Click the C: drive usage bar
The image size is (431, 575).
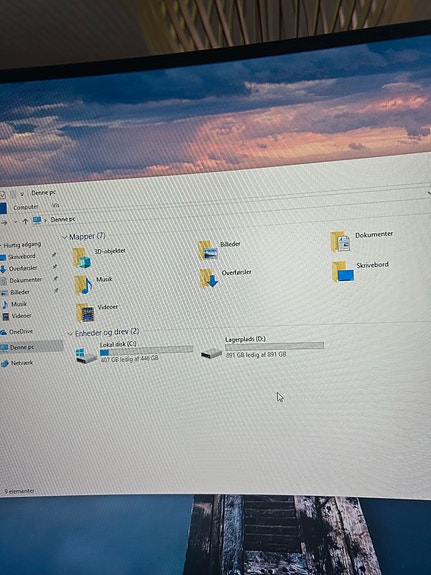click(146, 350)
